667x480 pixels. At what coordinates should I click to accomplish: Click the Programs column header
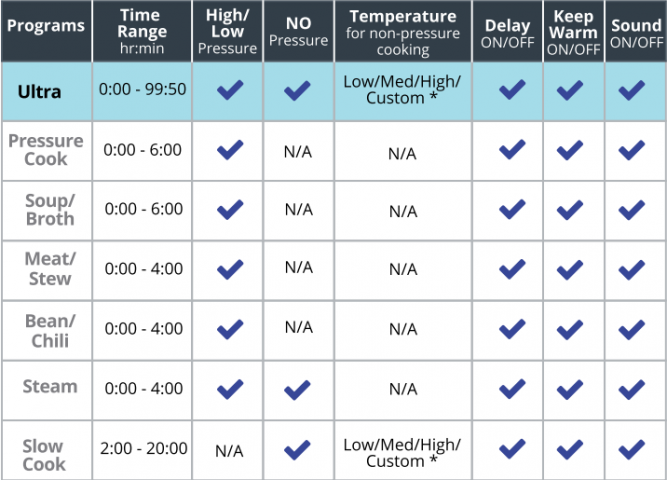pos(46,26)
